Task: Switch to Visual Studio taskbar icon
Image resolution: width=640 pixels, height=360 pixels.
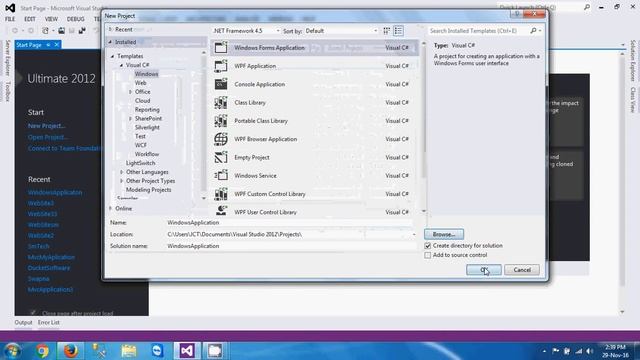Action: pos(187,351)
